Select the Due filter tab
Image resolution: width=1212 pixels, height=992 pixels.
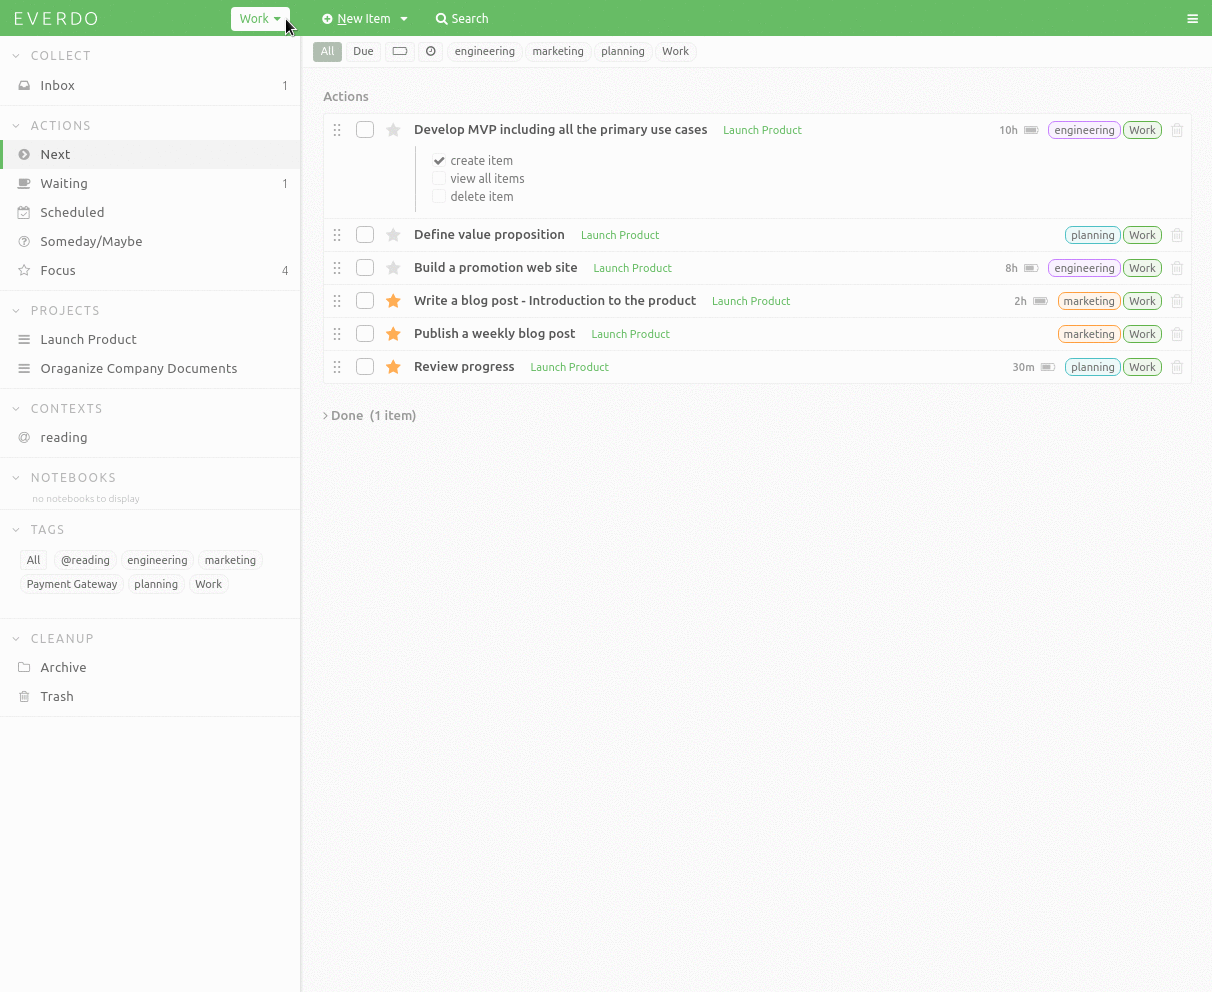pos(363,51)
